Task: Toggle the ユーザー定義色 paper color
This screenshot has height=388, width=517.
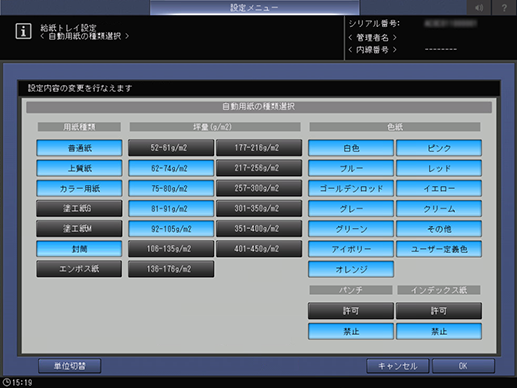Action: point(439,249)
